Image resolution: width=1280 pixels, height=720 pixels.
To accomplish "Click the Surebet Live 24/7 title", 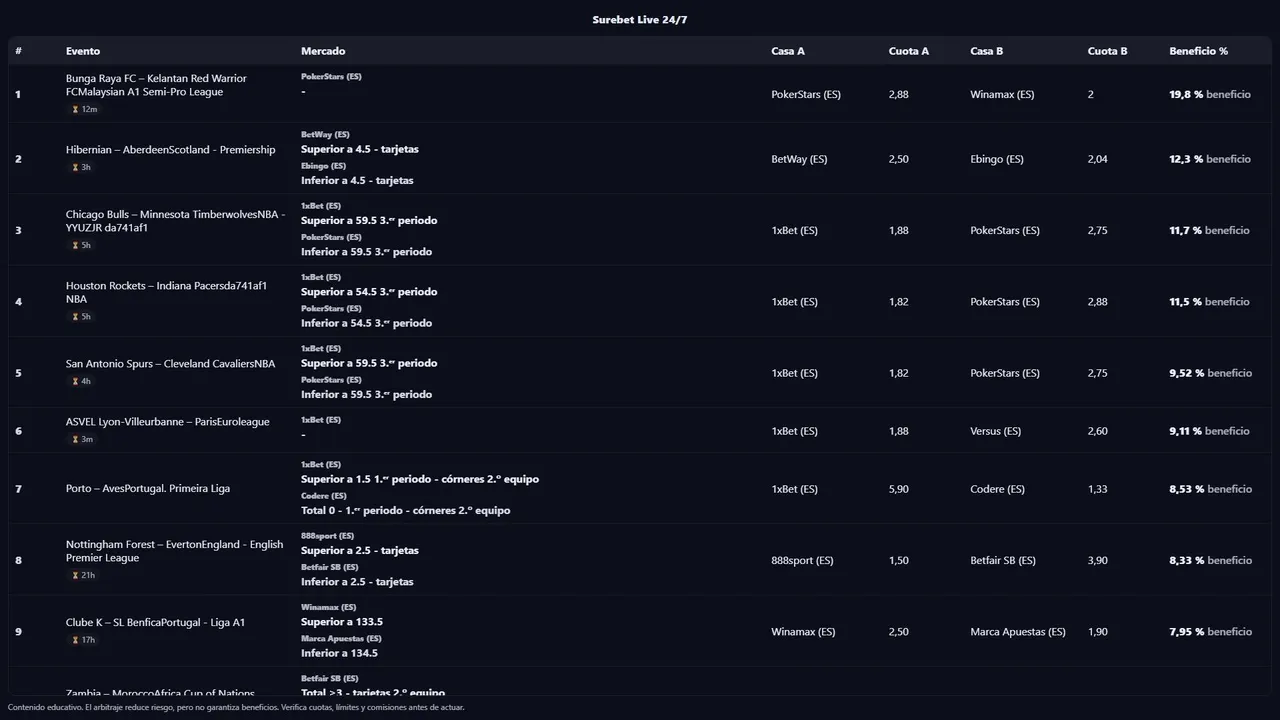I will (x=639, y=20).
